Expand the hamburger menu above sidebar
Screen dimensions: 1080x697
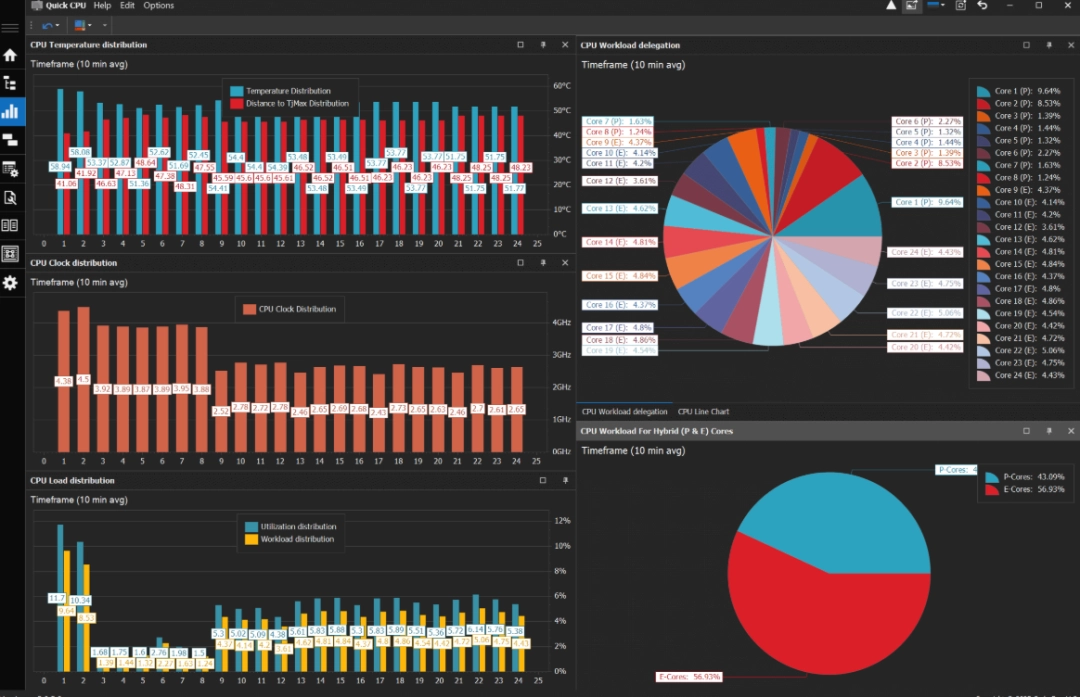10,26
